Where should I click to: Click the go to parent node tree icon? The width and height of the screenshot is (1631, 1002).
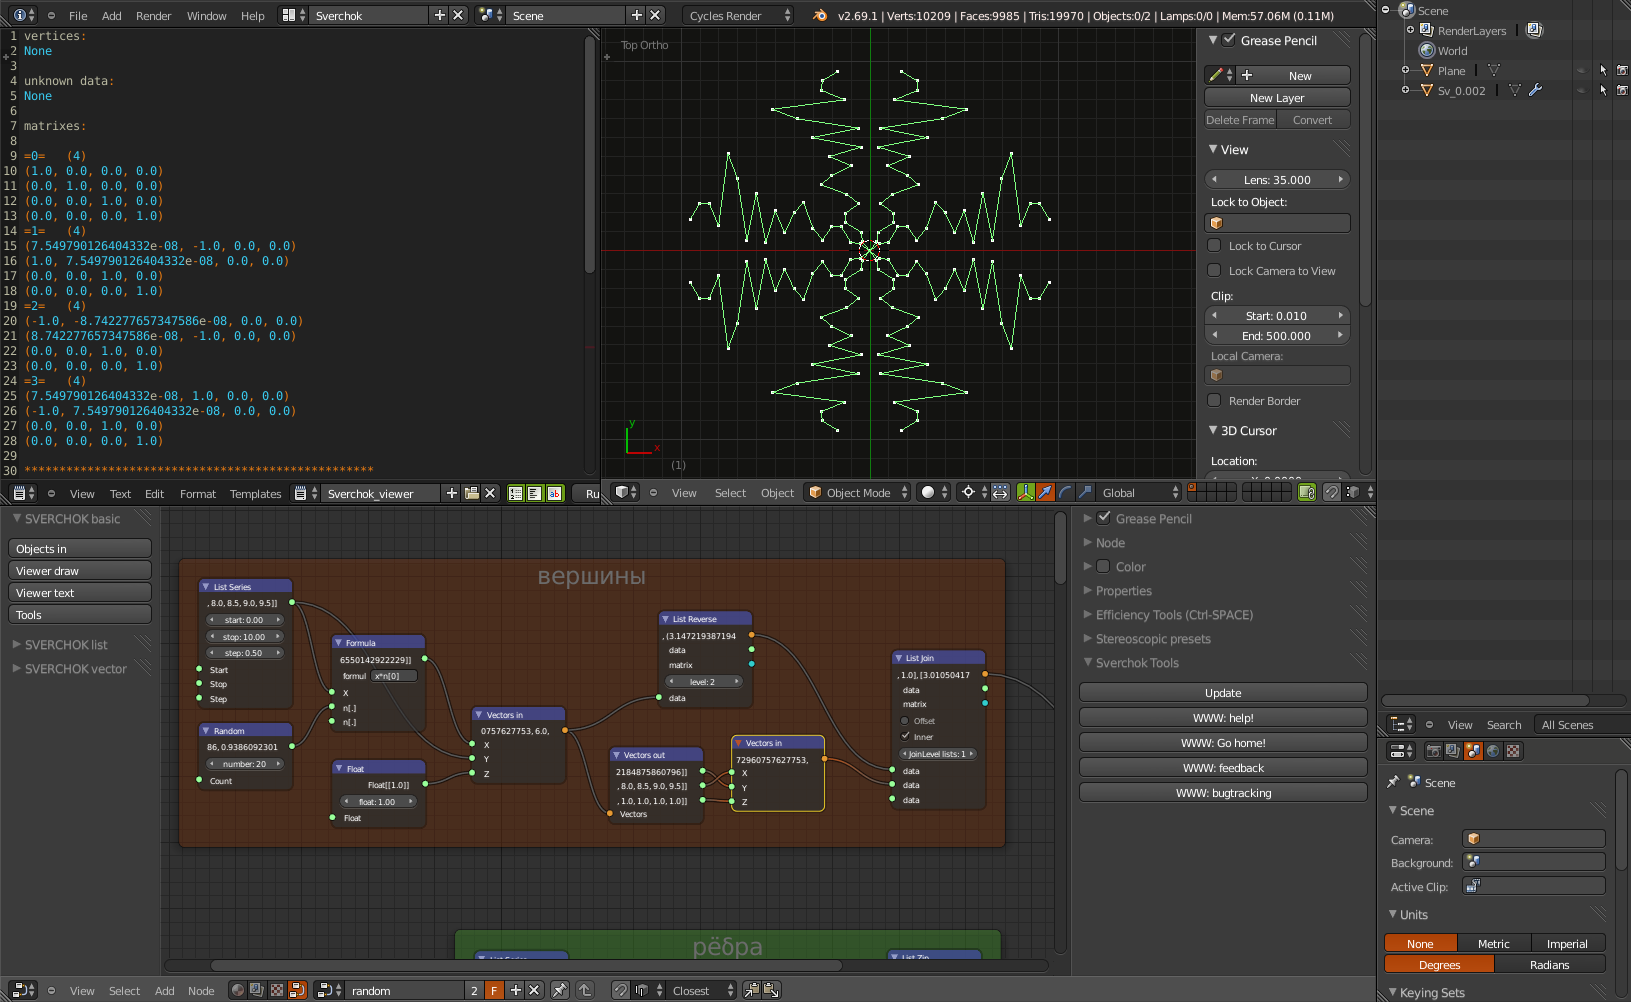coord(585,990)
